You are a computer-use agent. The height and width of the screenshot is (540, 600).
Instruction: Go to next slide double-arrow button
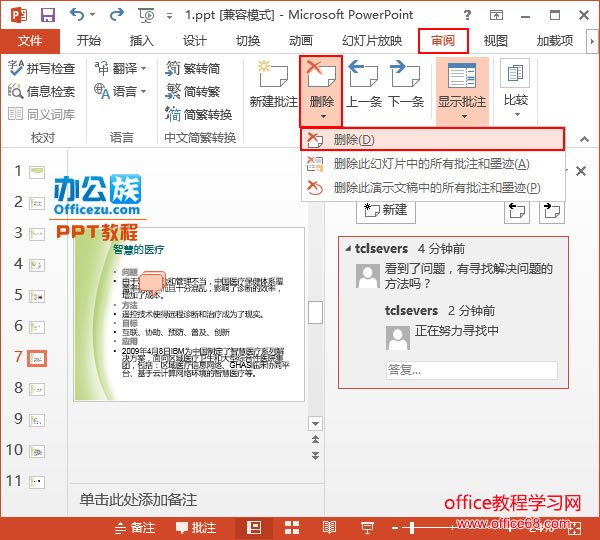click(315, 455)
